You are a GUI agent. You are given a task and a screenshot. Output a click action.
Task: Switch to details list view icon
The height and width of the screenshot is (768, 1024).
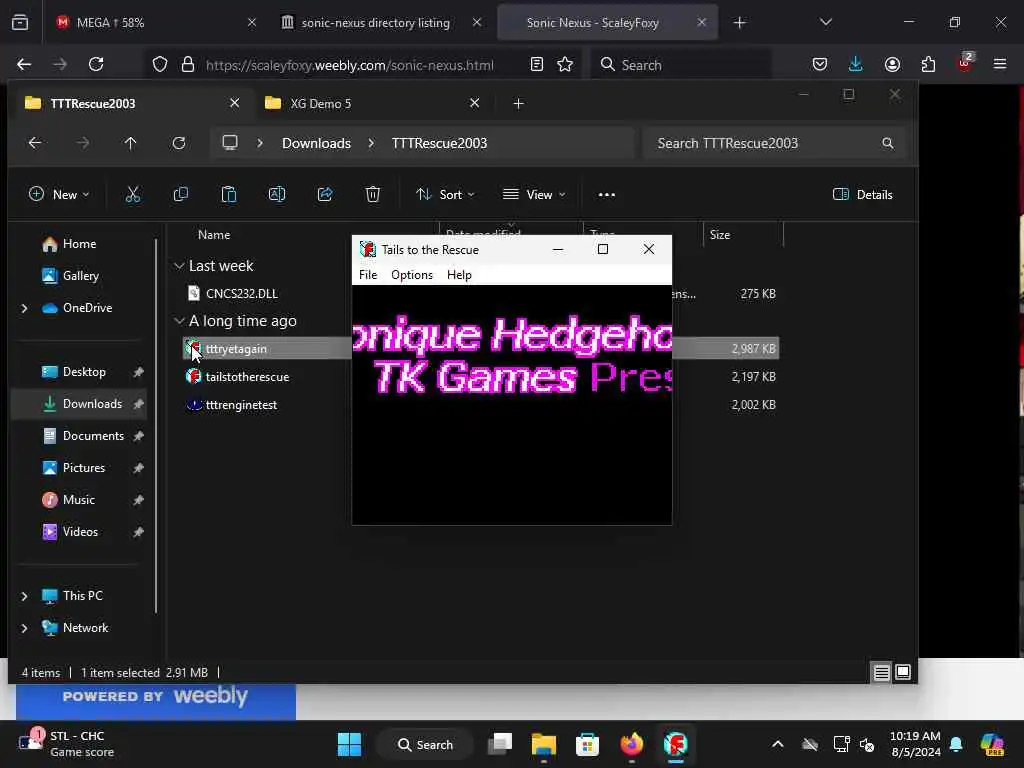tap(882, 673)
